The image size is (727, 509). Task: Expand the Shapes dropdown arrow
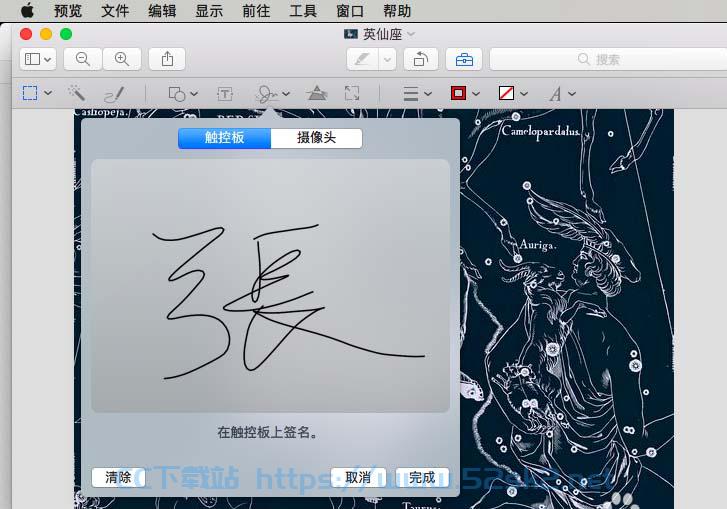[x=194, y=94]
